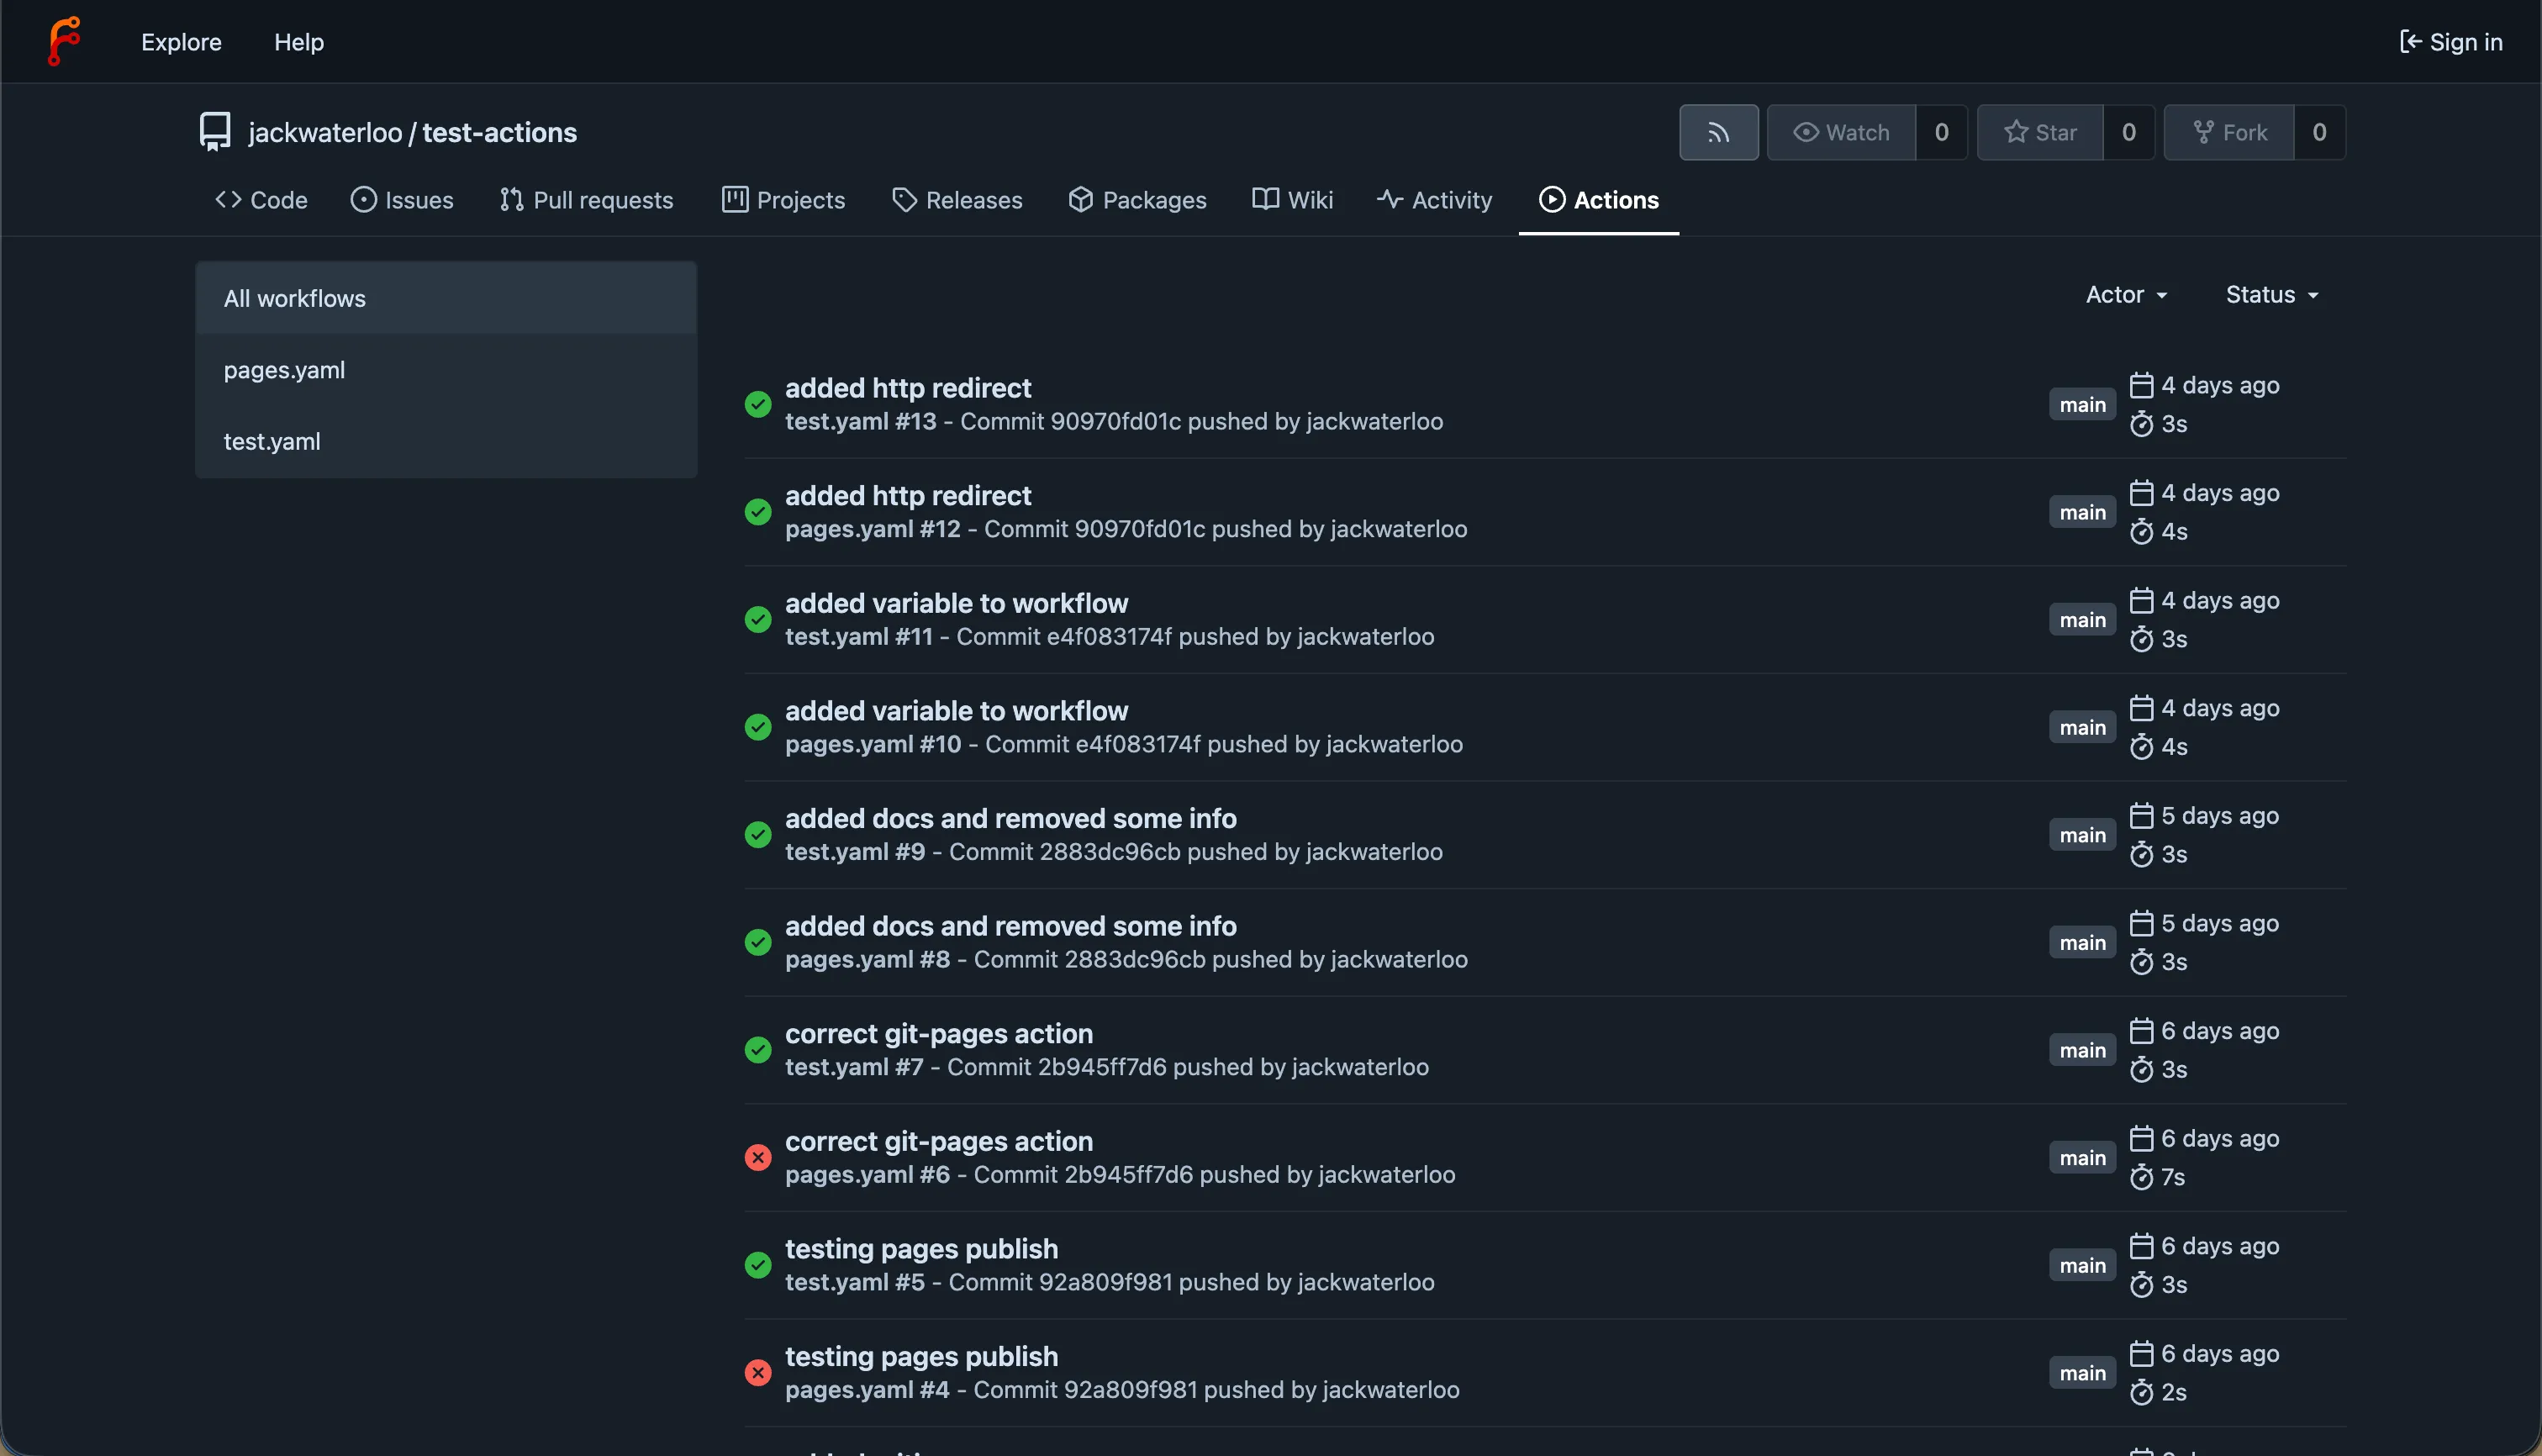Switch to the Activity tab

point(1434,200)
